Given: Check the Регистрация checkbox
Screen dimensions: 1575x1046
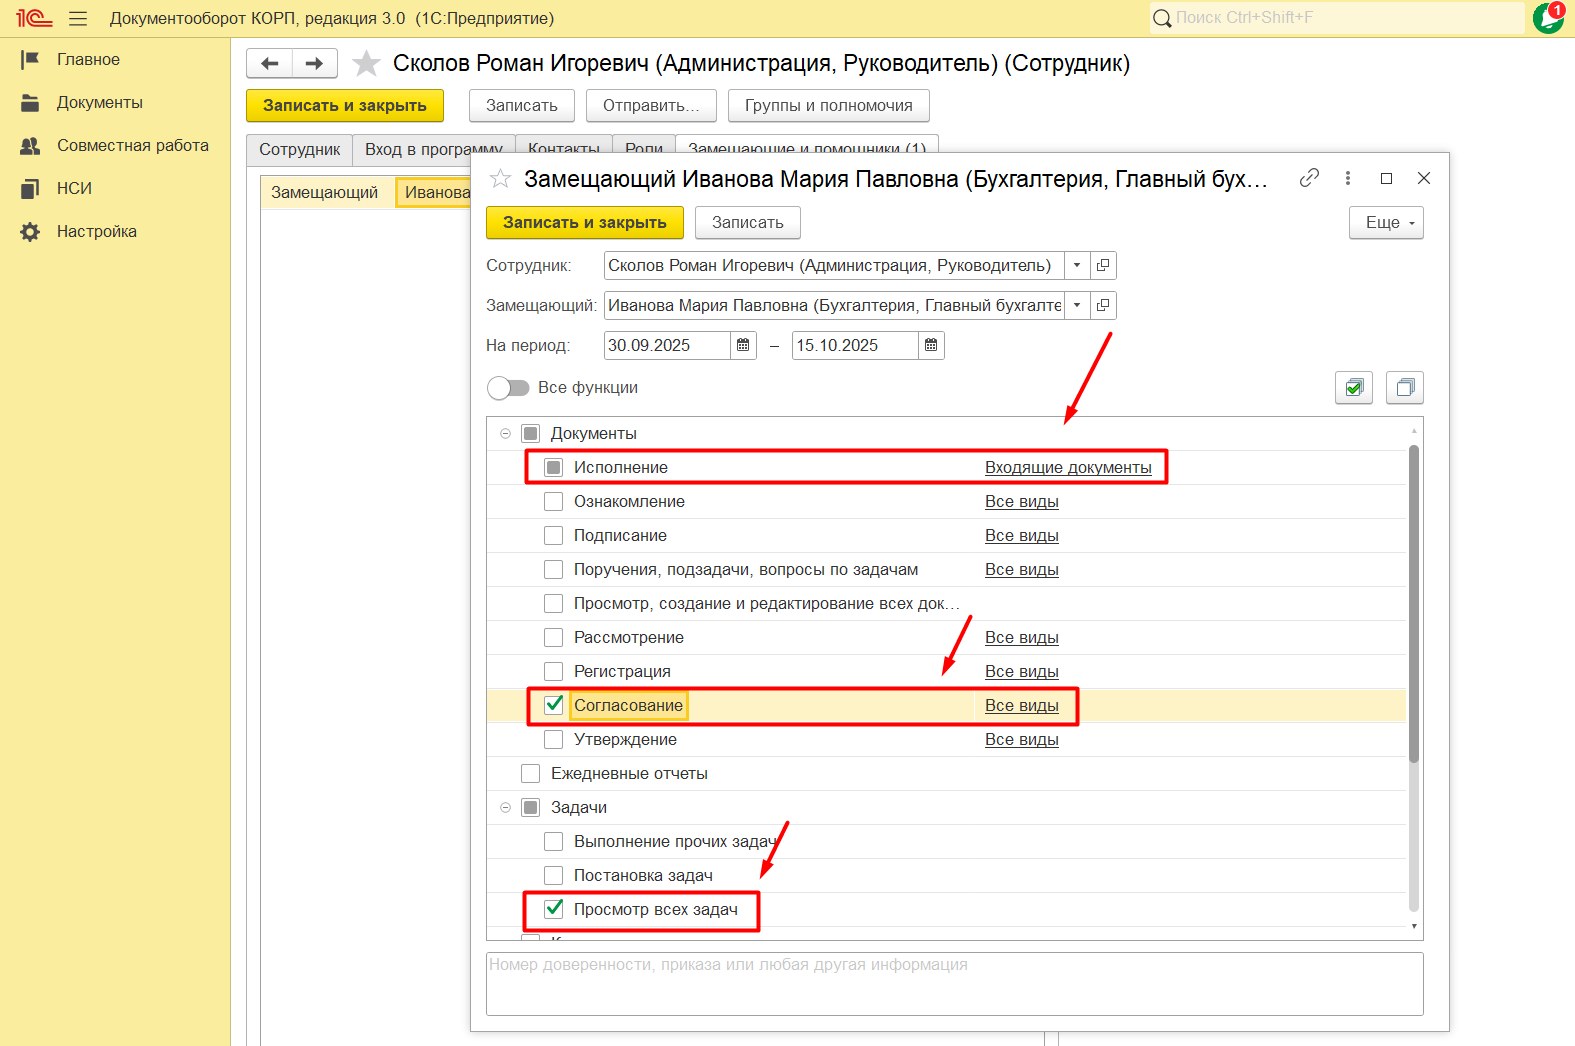Looking at the screenshot, I should (x=554, y=671).
